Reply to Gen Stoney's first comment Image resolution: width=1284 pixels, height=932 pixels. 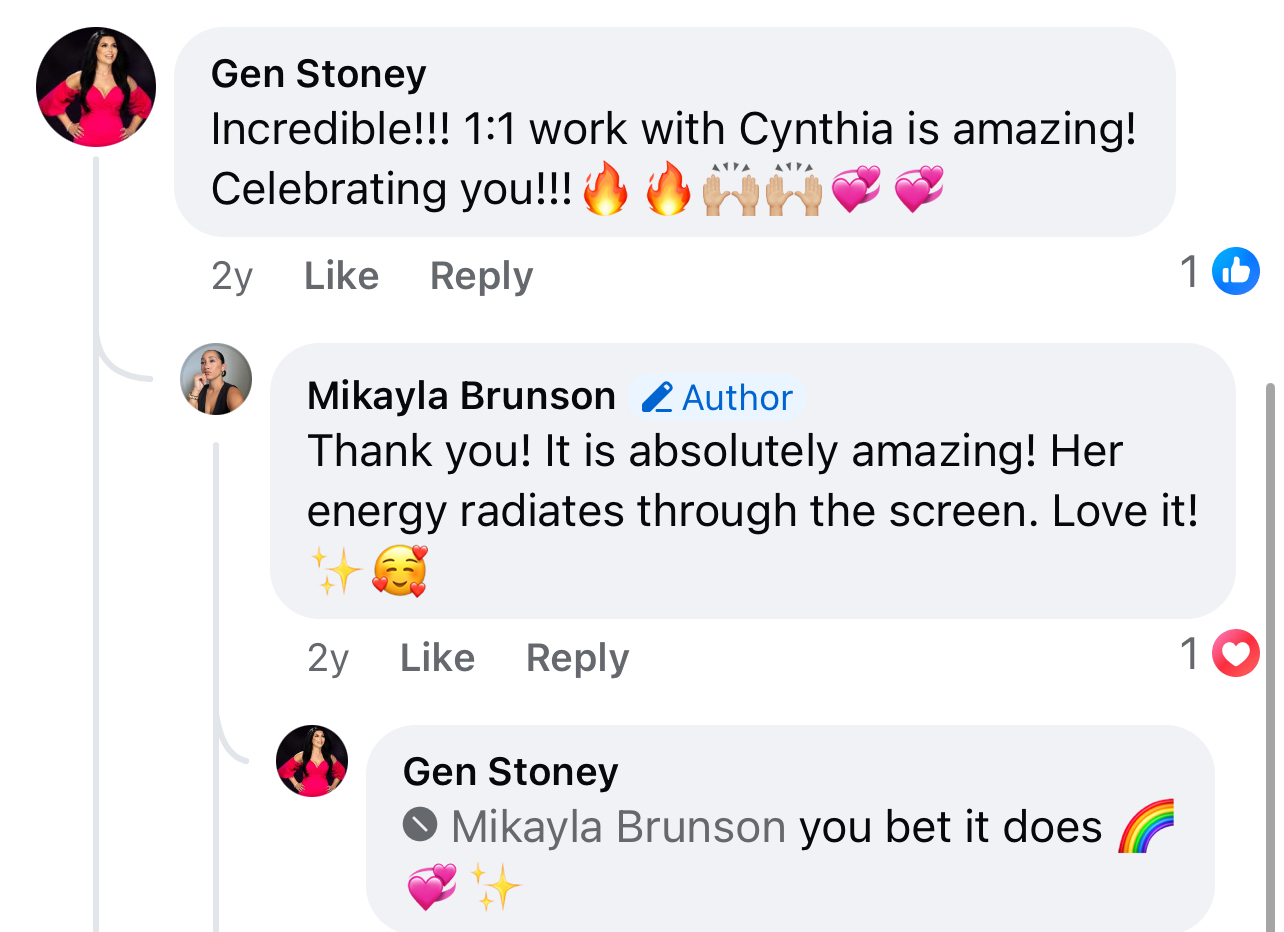481,276
